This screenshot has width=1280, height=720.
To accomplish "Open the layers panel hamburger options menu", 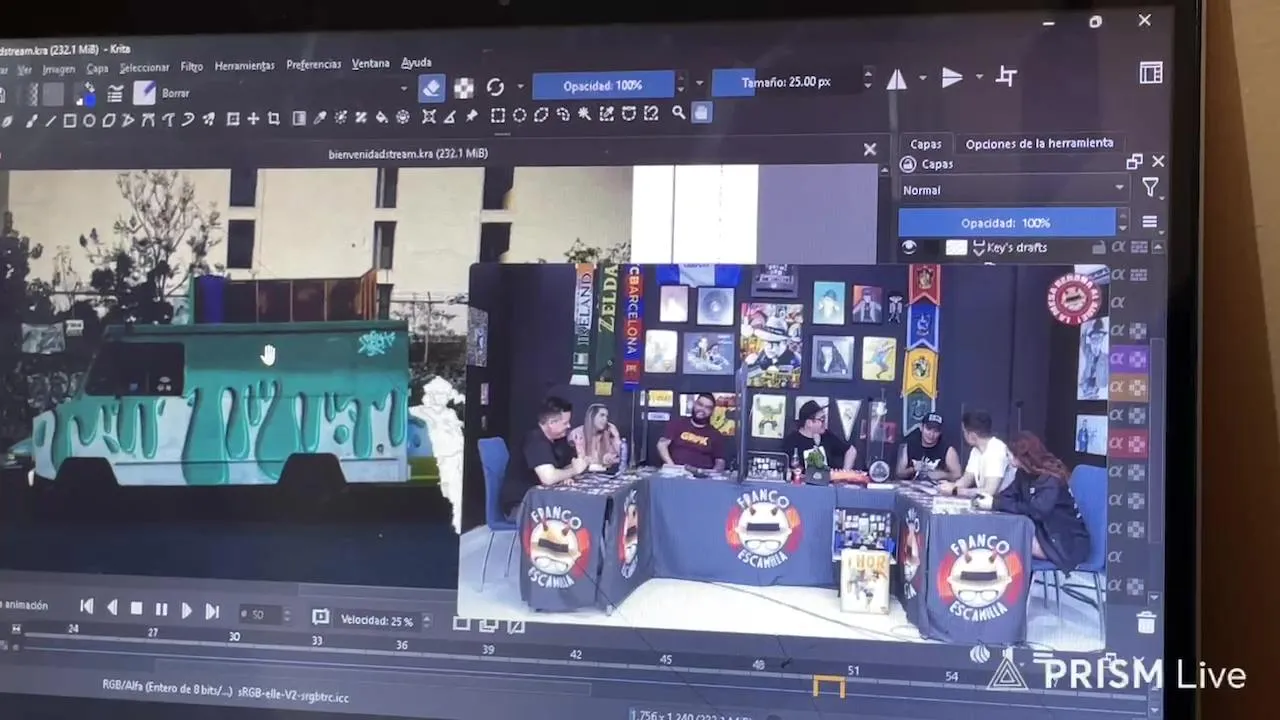I will coord(1149,222).
